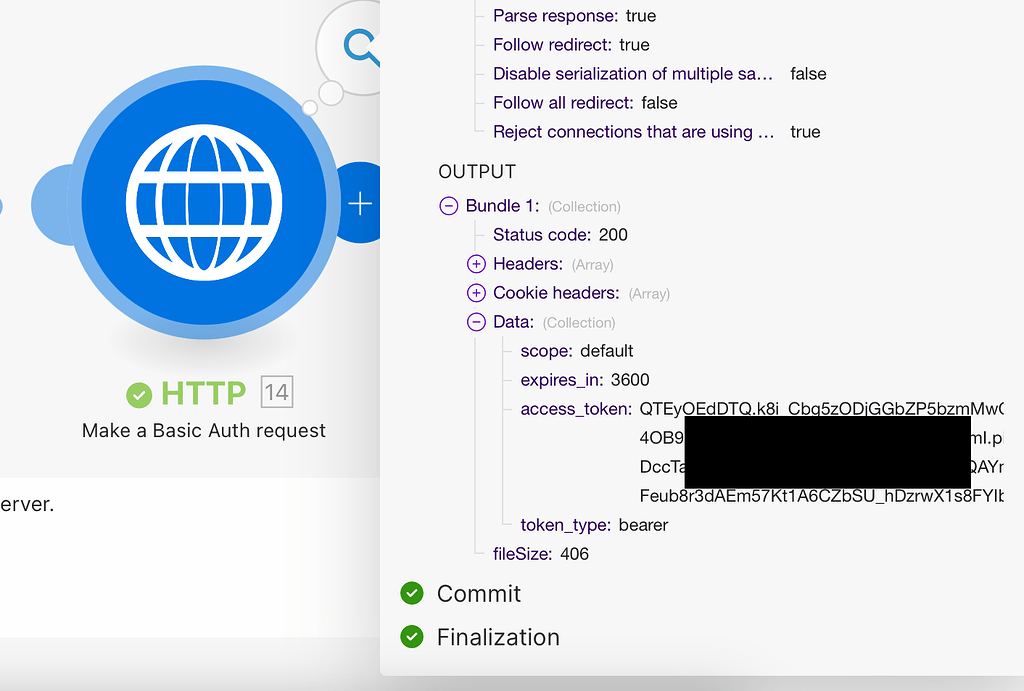1024x691 pixels.
Task: Open the HTTP module globe icon
Action: click(x=203, y=203)
